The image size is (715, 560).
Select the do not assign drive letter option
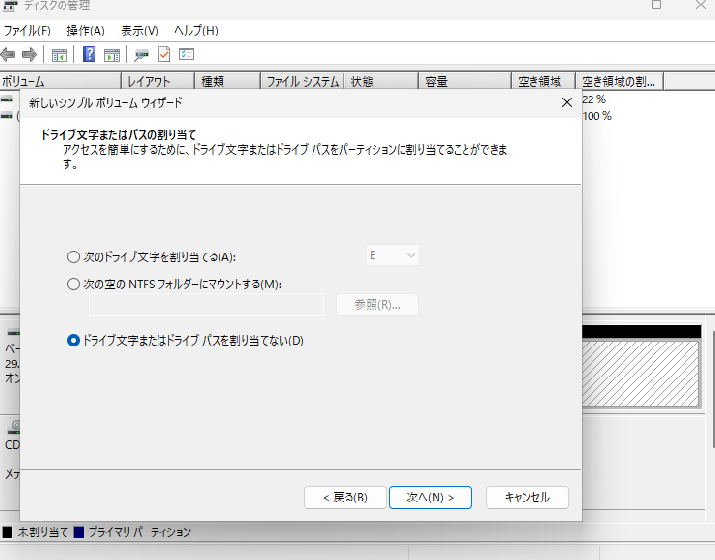[x=73, y=341]
